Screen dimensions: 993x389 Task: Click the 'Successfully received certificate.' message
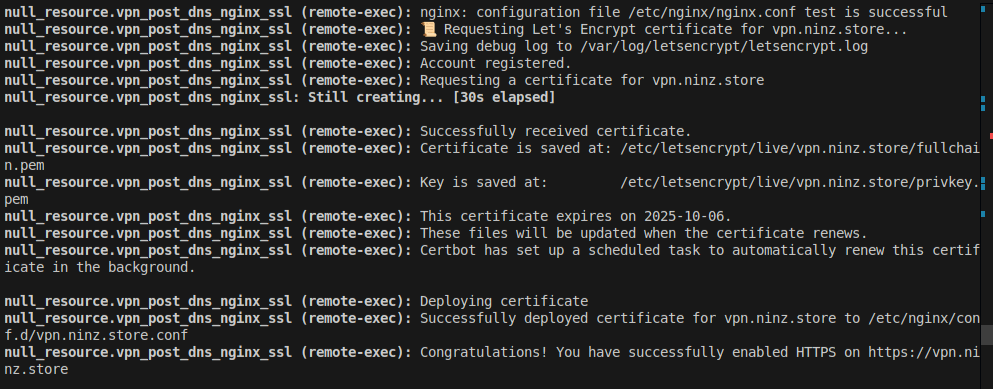[556, 131]
